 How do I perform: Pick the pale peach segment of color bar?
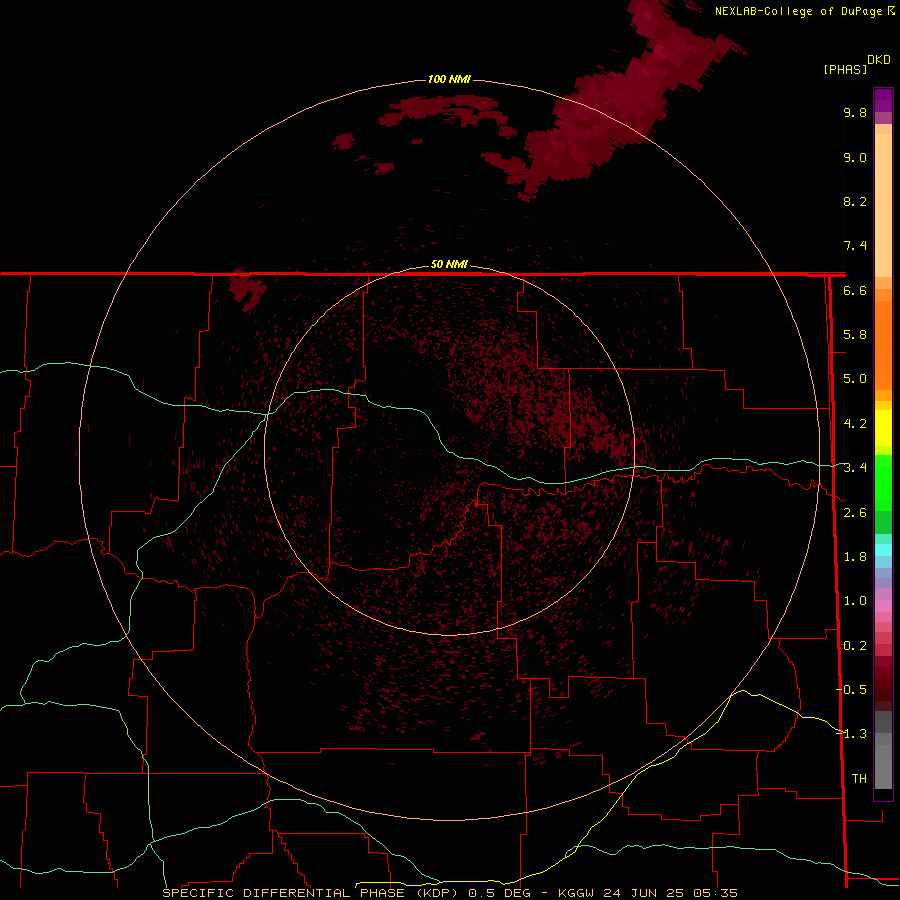point(883,204)
